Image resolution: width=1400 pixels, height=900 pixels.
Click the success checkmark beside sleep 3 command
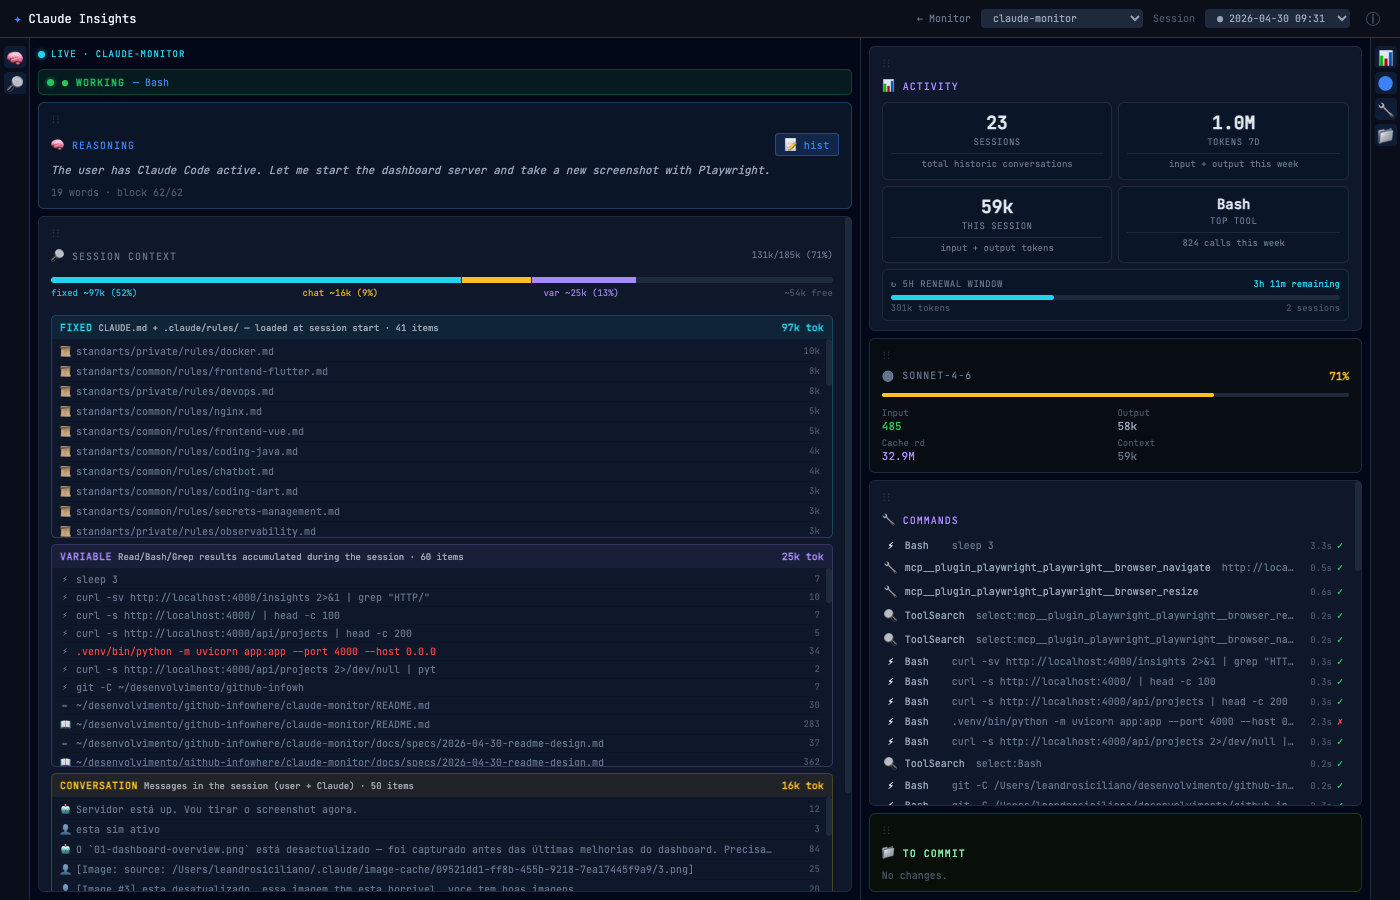point(1341,545)
